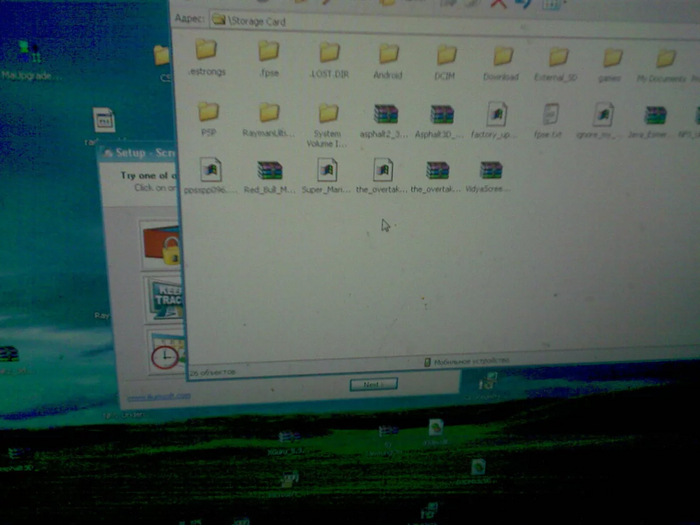The height and width of the screenshot is (525, 700).
Task: Select the Red_Bull_M... archive
Action: 270,177
